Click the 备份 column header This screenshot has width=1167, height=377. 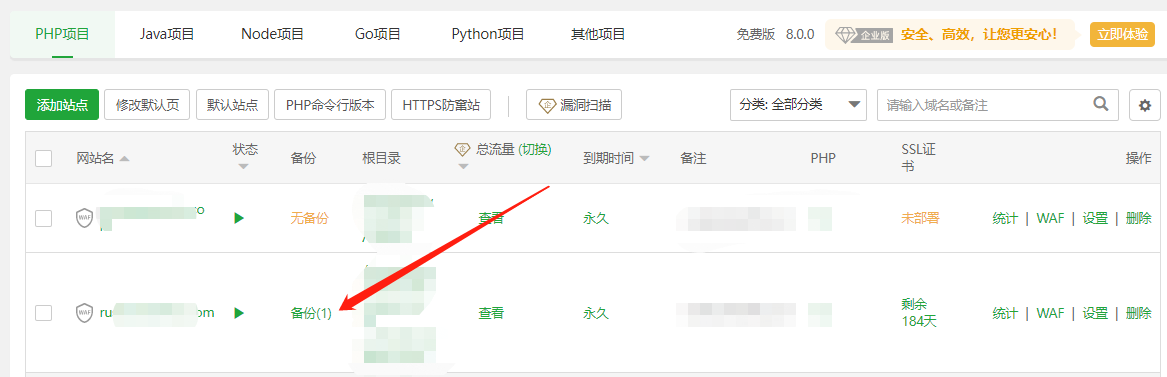pos(304,158)
